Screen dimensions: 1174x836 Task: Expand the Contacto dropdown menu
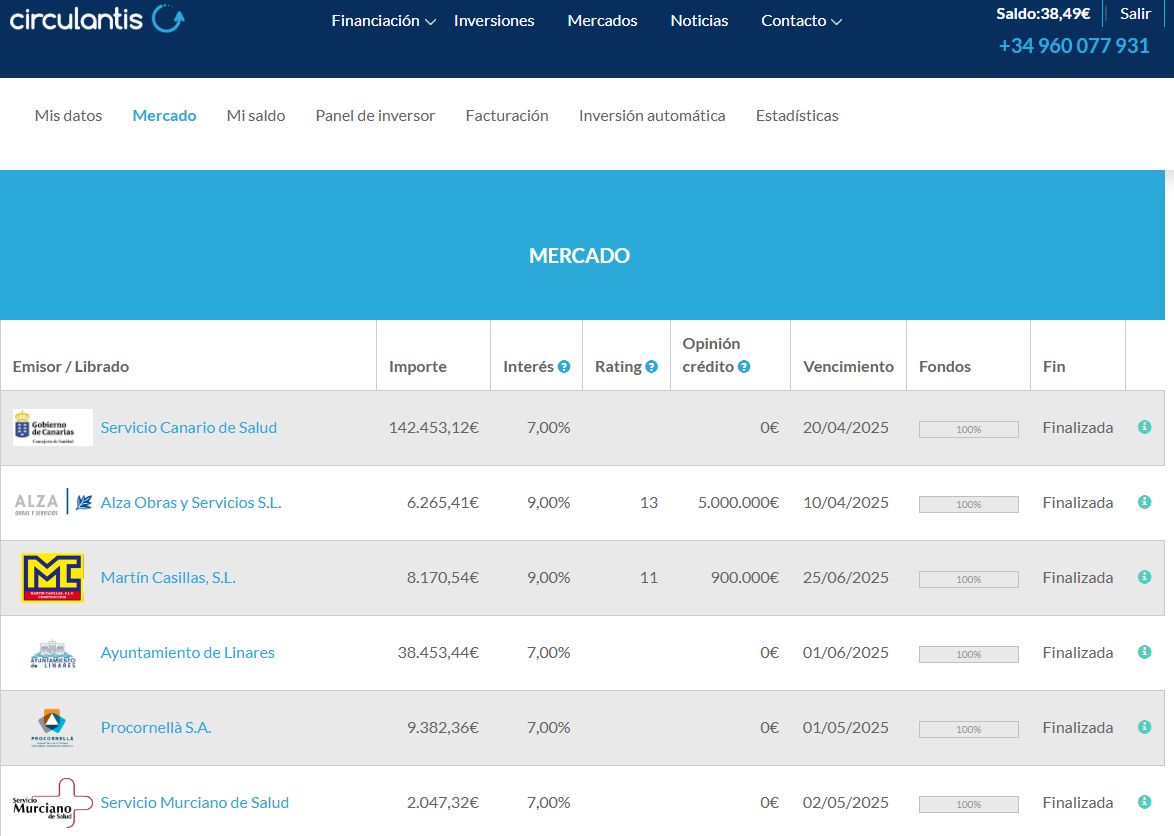click(801, 21)
